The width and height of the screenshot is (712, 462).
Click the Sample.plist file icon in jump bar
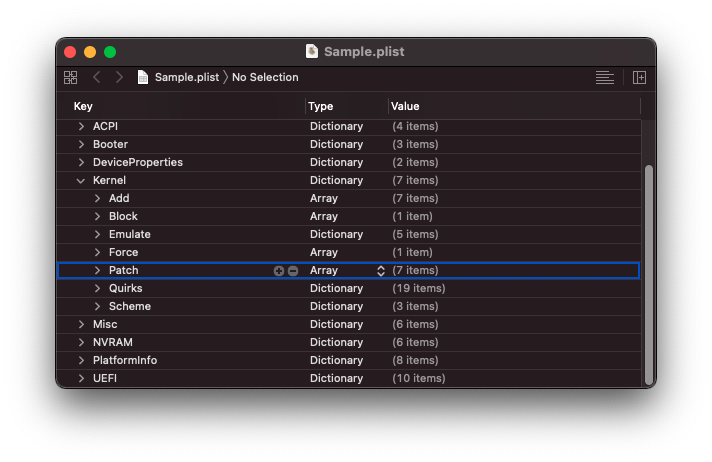point(143,77)
